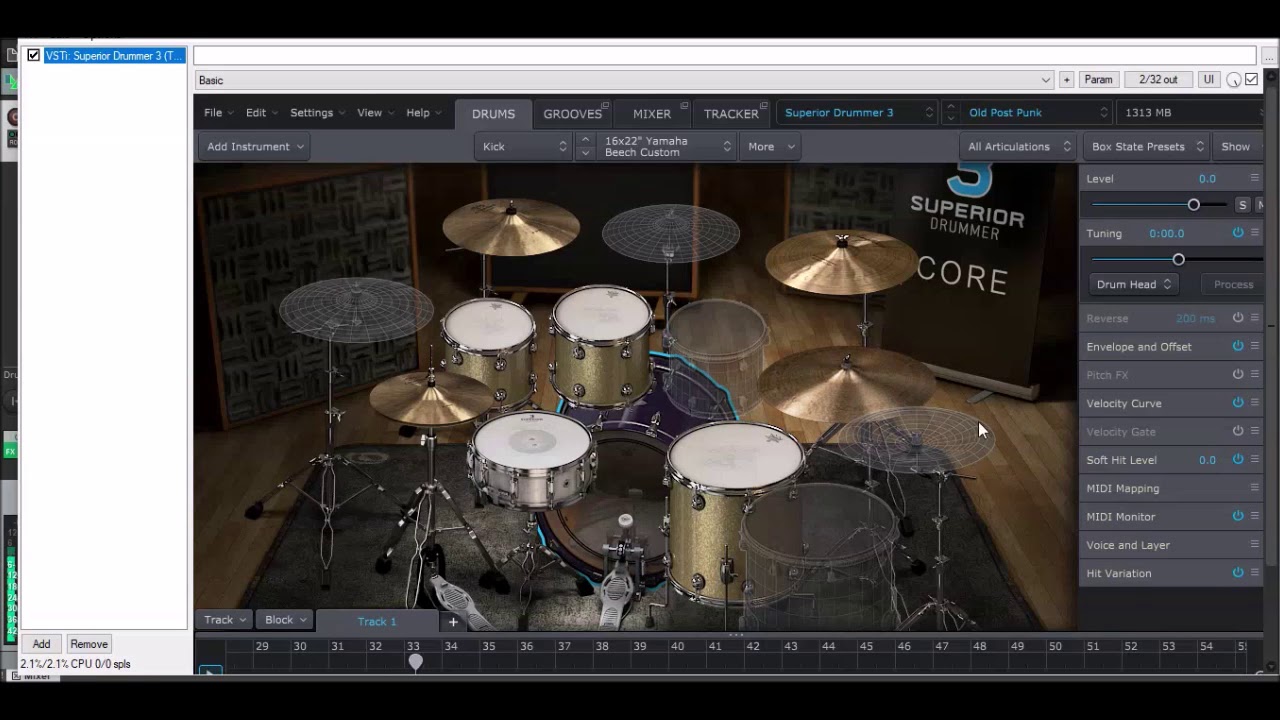1280x720 pixels.
Task: Toggle Envelope and Offset power button
Action: click(x=1238, y=346)
